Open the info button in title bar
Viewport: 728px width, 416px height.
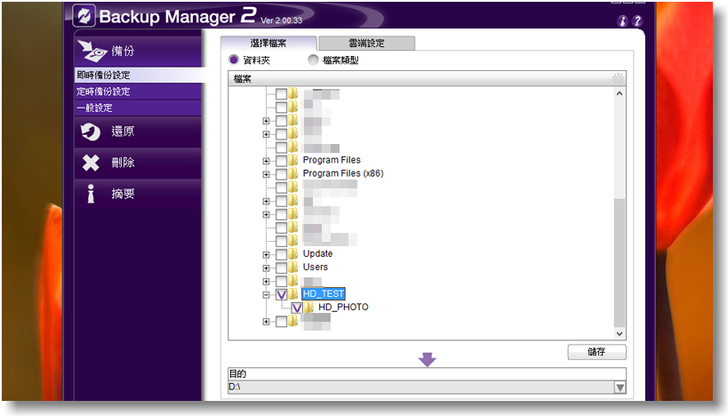(x=622, y=21)
